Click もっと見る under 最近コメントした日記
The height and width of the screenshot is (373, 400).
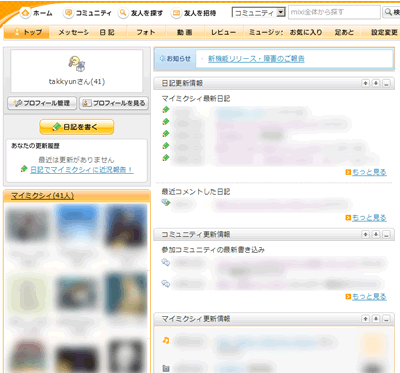369,218
